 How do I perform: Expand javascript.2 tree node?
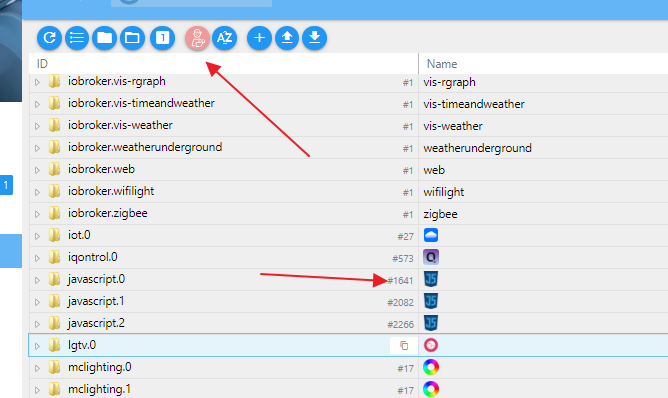[x=37, y=324]
